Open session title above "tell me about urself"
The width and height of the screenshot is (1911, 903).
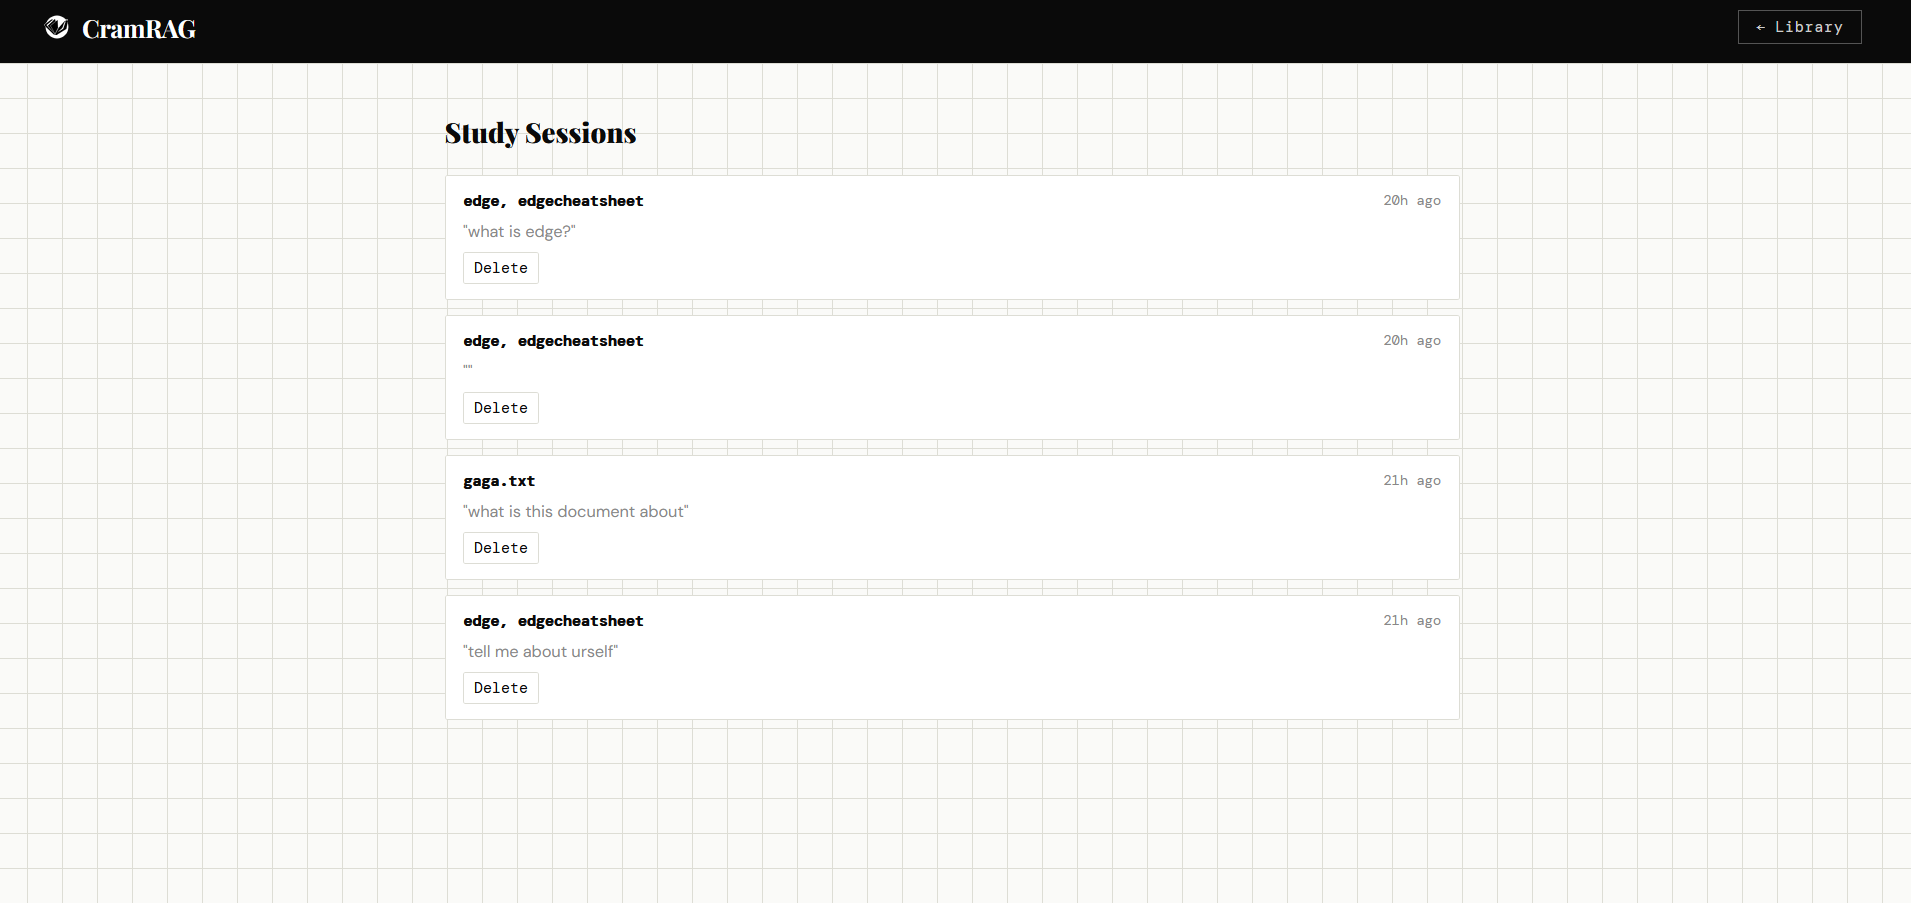click(553, 621)
